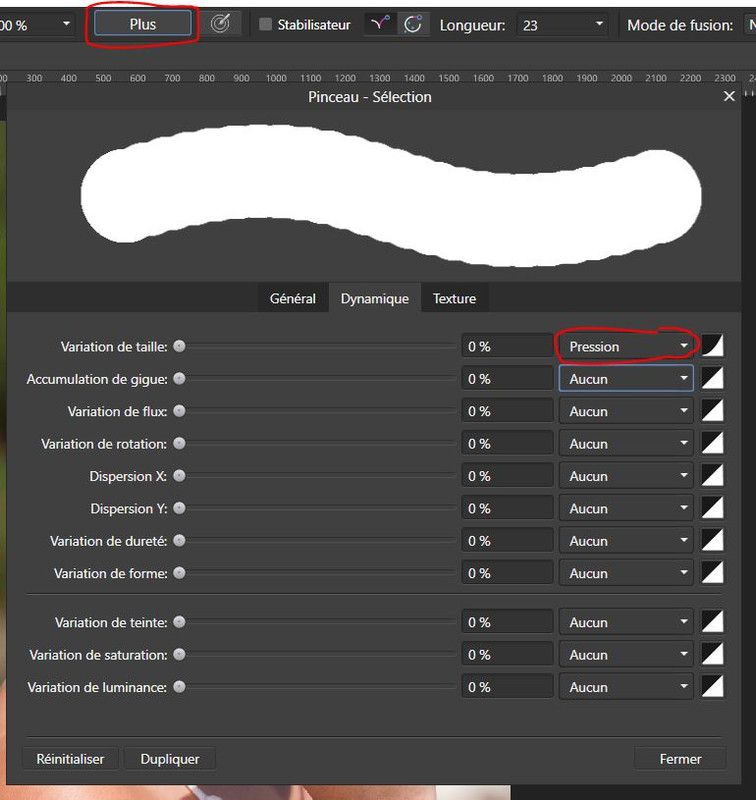The image size is (756, 800).
Task: Open the Variation de forme response curve icon
Action: click(x=712, y=573)
